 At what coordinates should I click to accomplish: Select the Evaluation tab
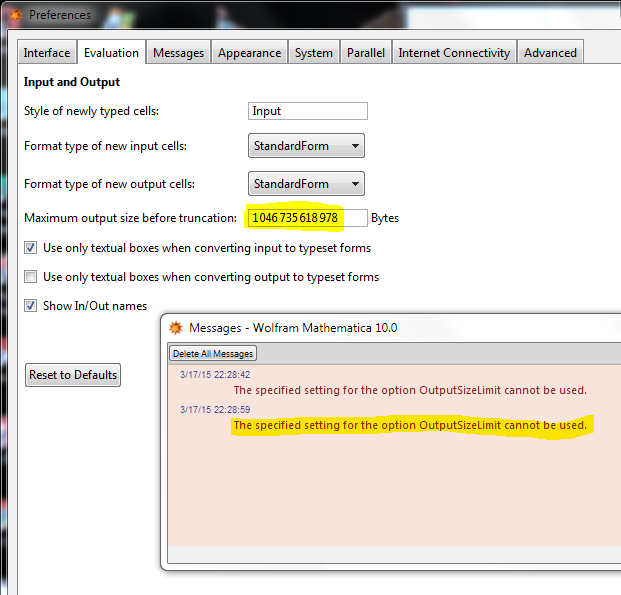(x=111, y=53)
